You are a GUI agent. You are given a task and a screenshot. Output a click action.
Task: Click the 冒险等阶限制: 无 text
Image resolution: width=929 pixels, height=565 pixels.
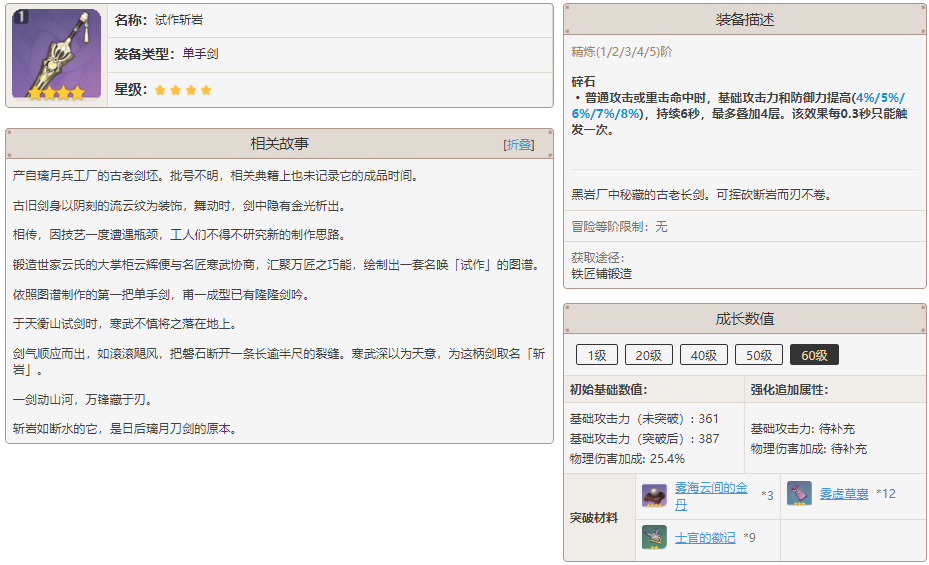pyautogui.click(x=619, y=226)
